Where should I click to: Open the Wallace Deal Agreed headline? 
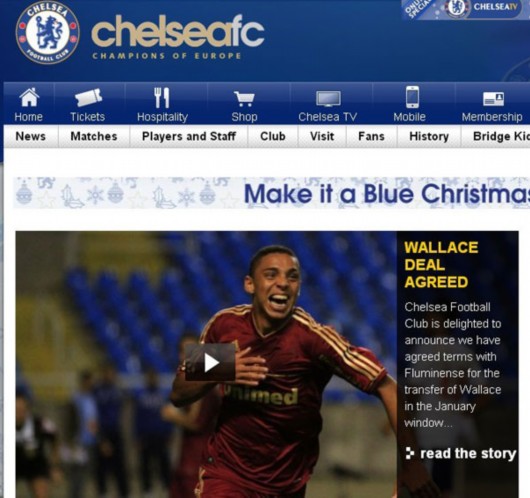click(441, 265)
